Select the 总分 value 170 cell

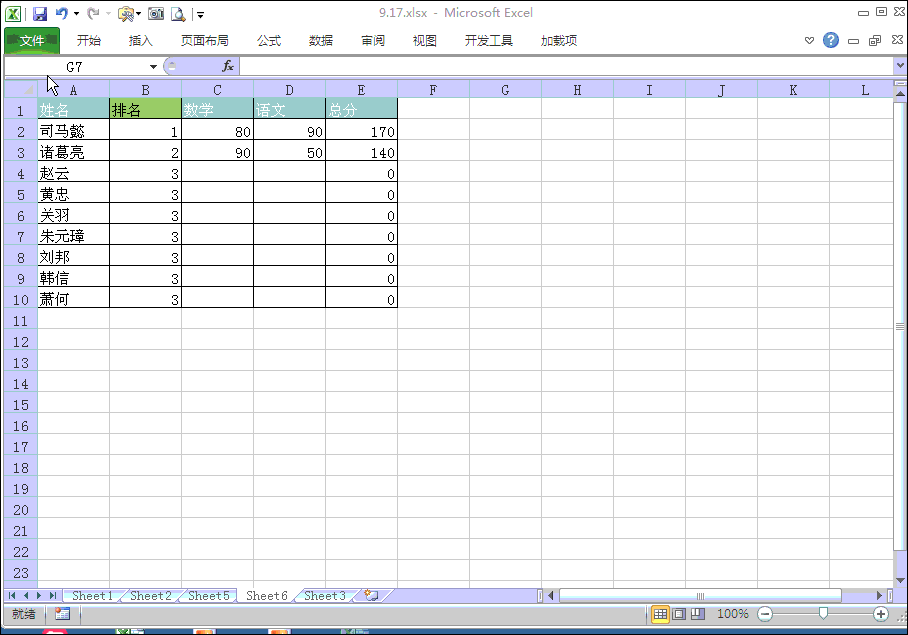coord(361,131)
